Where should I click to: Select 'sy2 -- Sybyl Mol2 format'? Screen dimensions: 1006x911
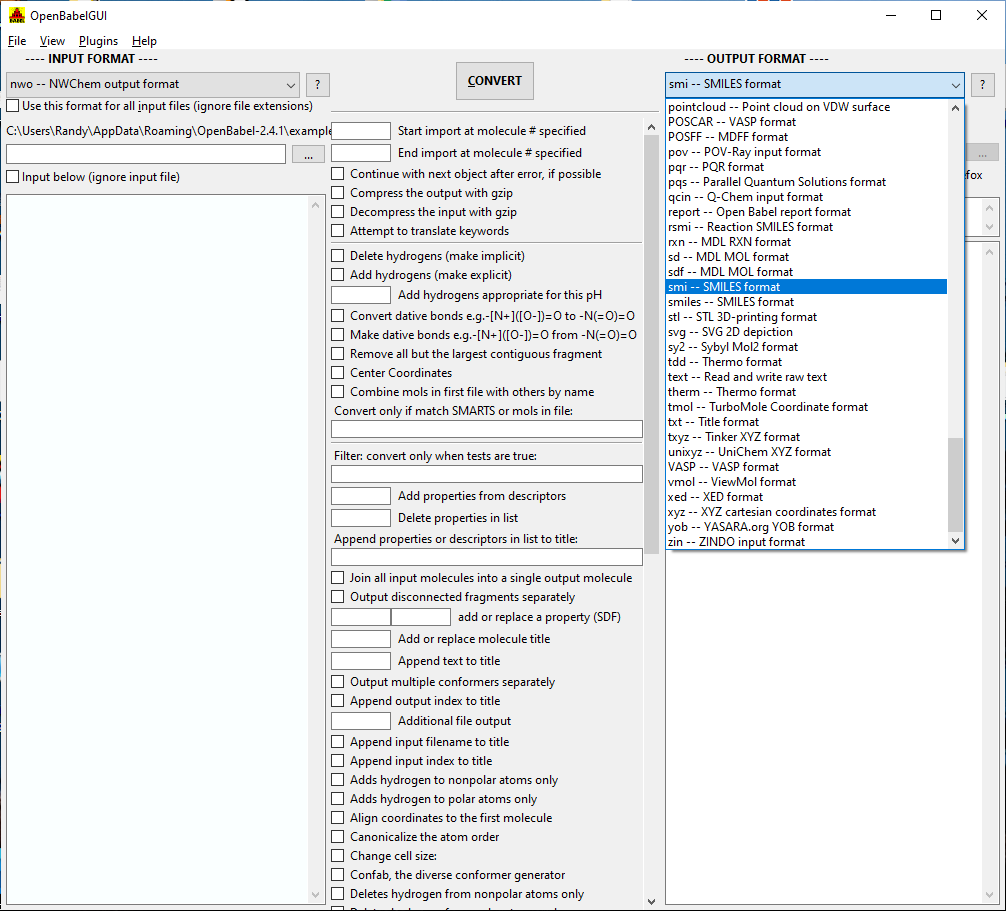tap(806, 347)
